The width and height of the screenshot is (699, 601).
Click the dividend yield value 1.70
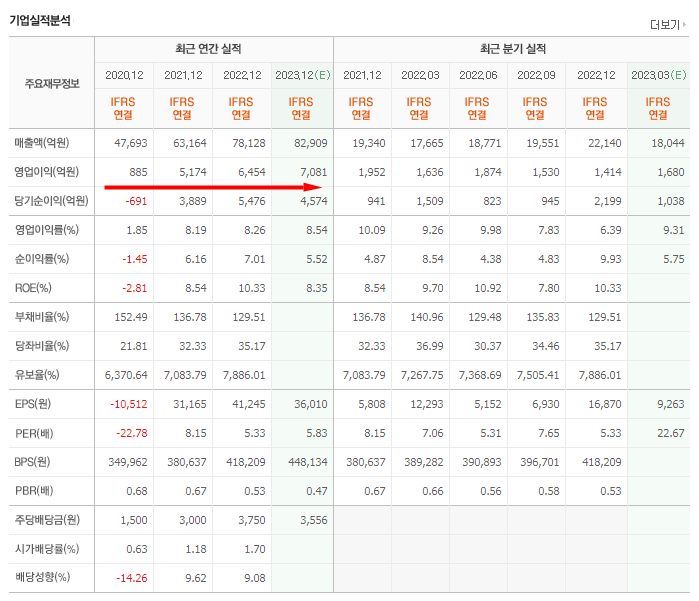coord(255,549)
